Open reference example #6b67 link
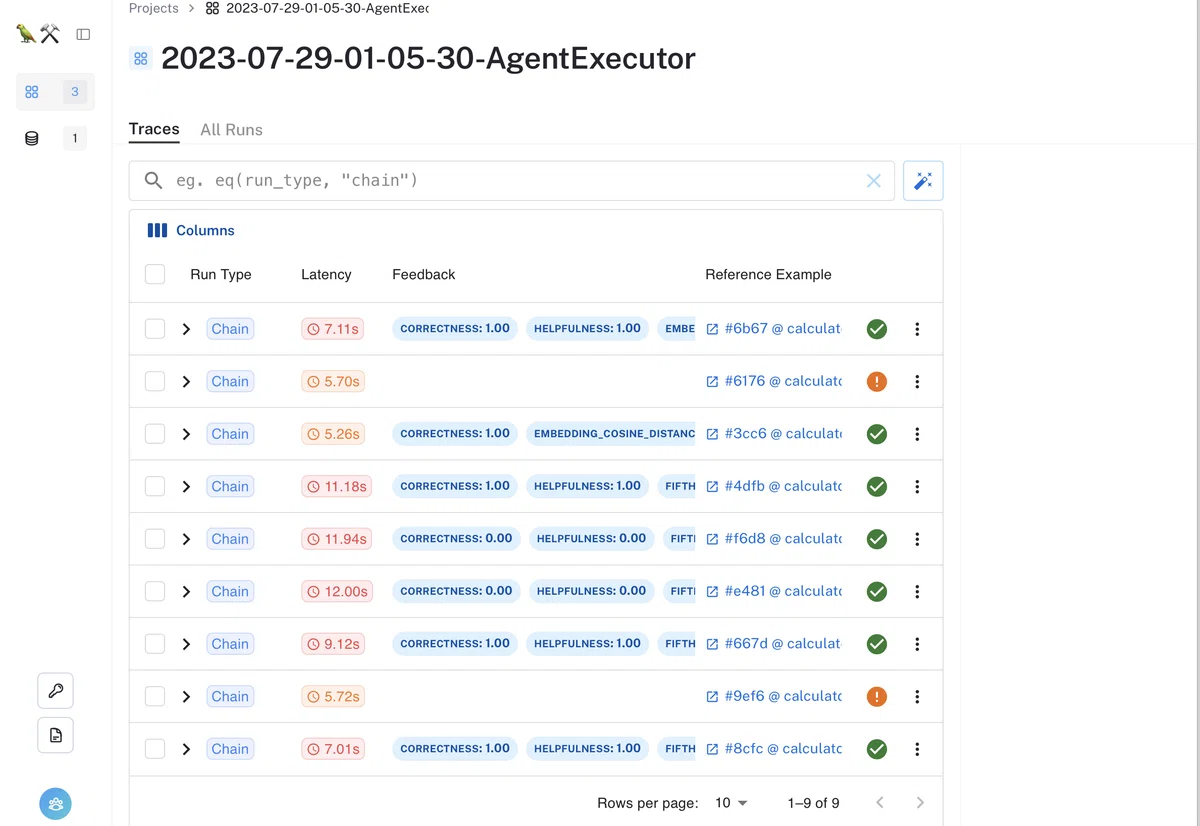 pos(774,329)
